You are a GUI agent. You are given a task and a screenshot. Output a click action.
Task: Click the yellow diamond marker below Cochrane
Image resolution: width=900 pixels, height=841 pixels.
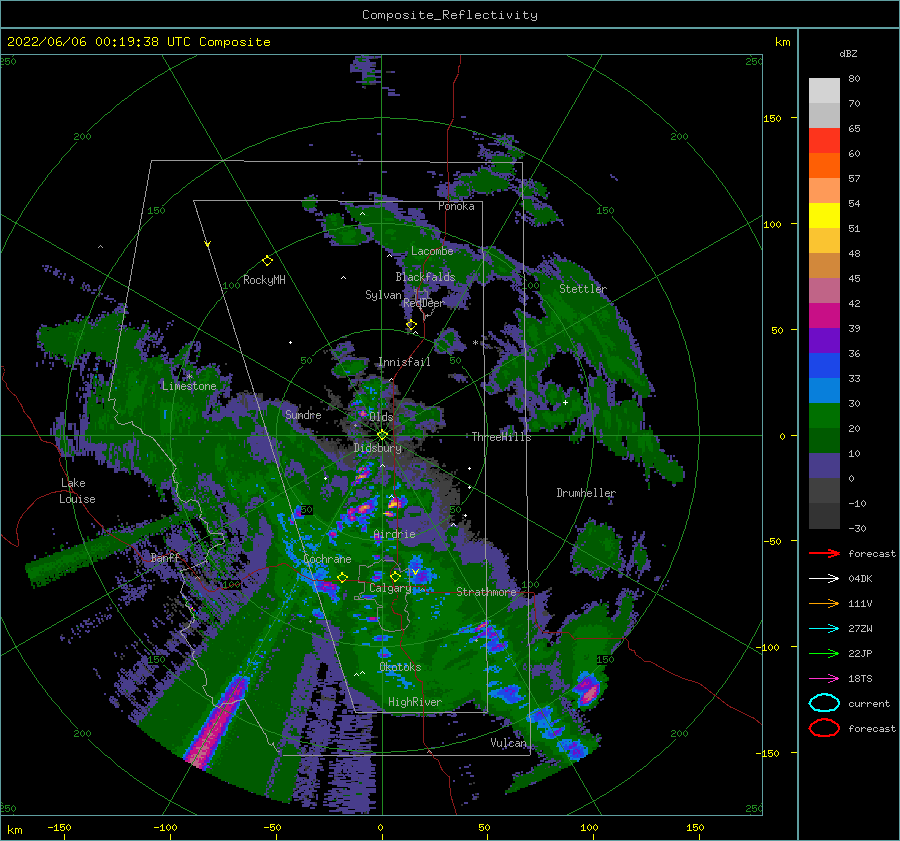point(343,577)
